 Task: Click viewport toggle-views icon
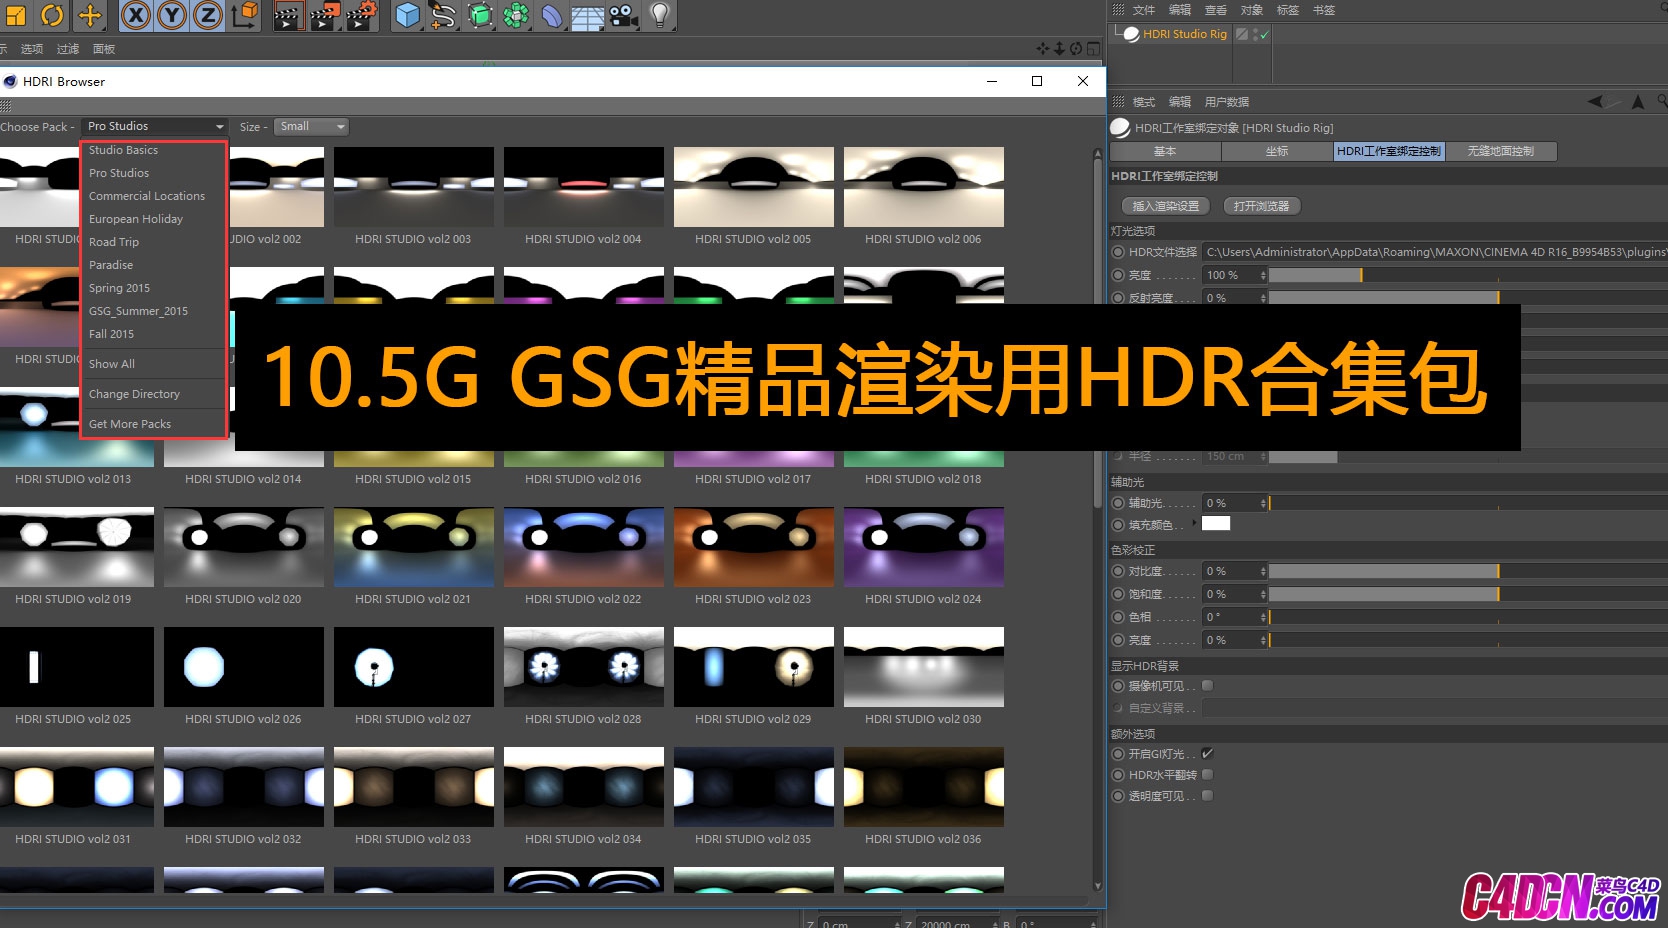(x=1093, y=48)
